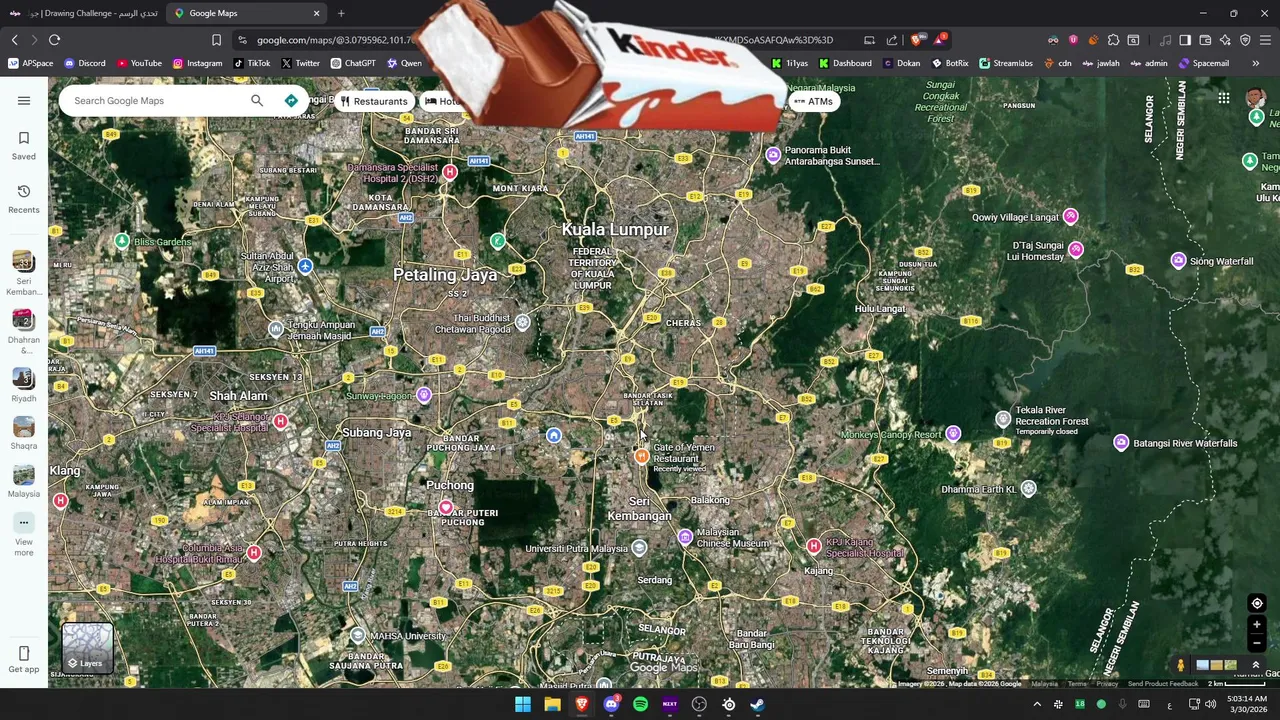This screenshot has width=1280, height=720.
Task: Open the Malaysia recent item
Action: pyautogui.click(x=24, y=480)
